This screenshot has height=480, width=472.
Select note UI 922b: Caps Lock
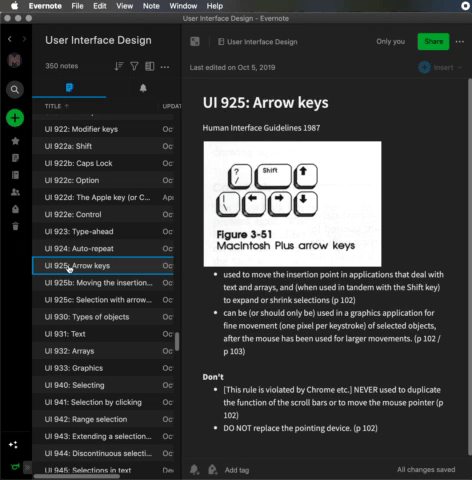[x=103, y=163]
